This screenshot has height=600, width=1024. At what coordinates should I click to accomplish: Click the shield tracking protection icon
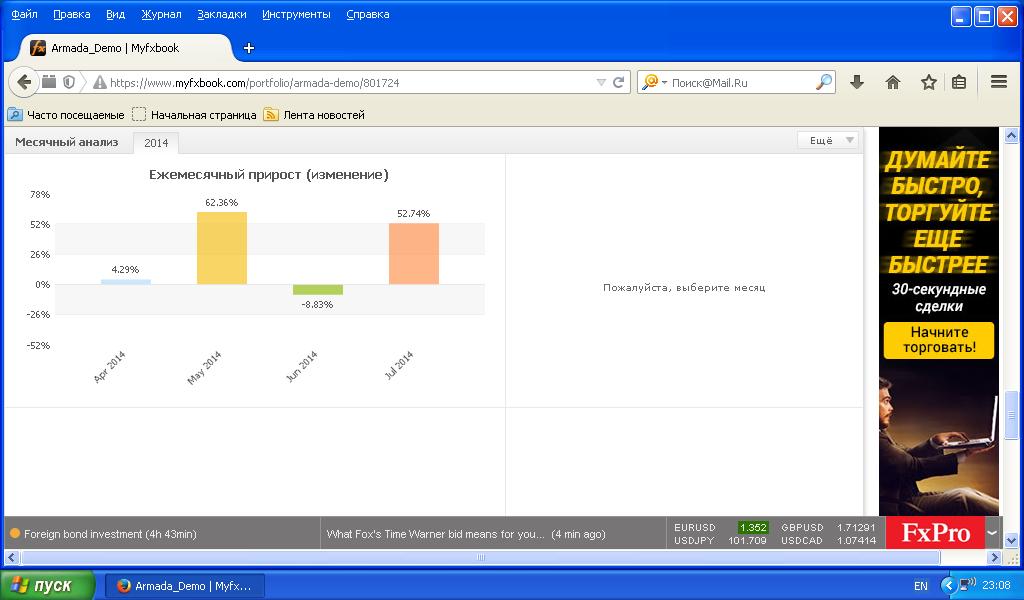(69, 82)
